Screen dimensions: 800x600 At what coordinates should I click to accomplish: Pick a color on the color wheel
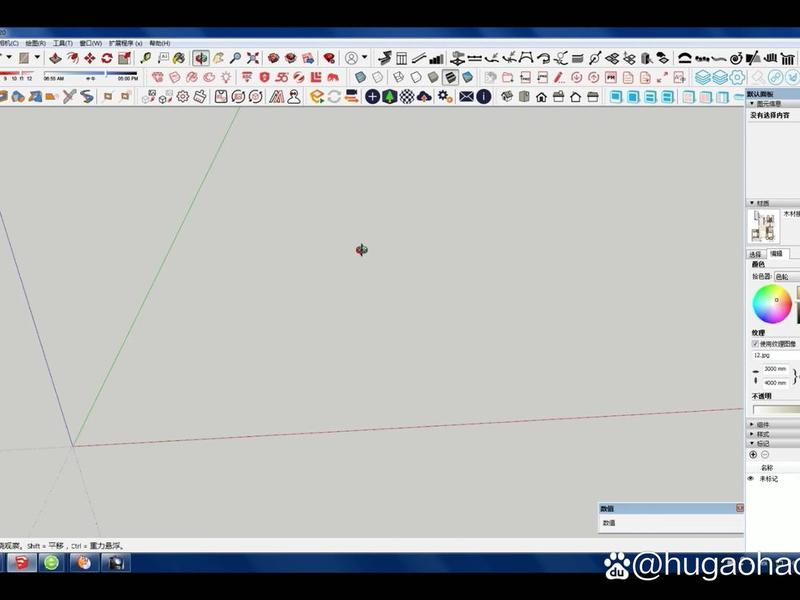(x=772, y=304)
